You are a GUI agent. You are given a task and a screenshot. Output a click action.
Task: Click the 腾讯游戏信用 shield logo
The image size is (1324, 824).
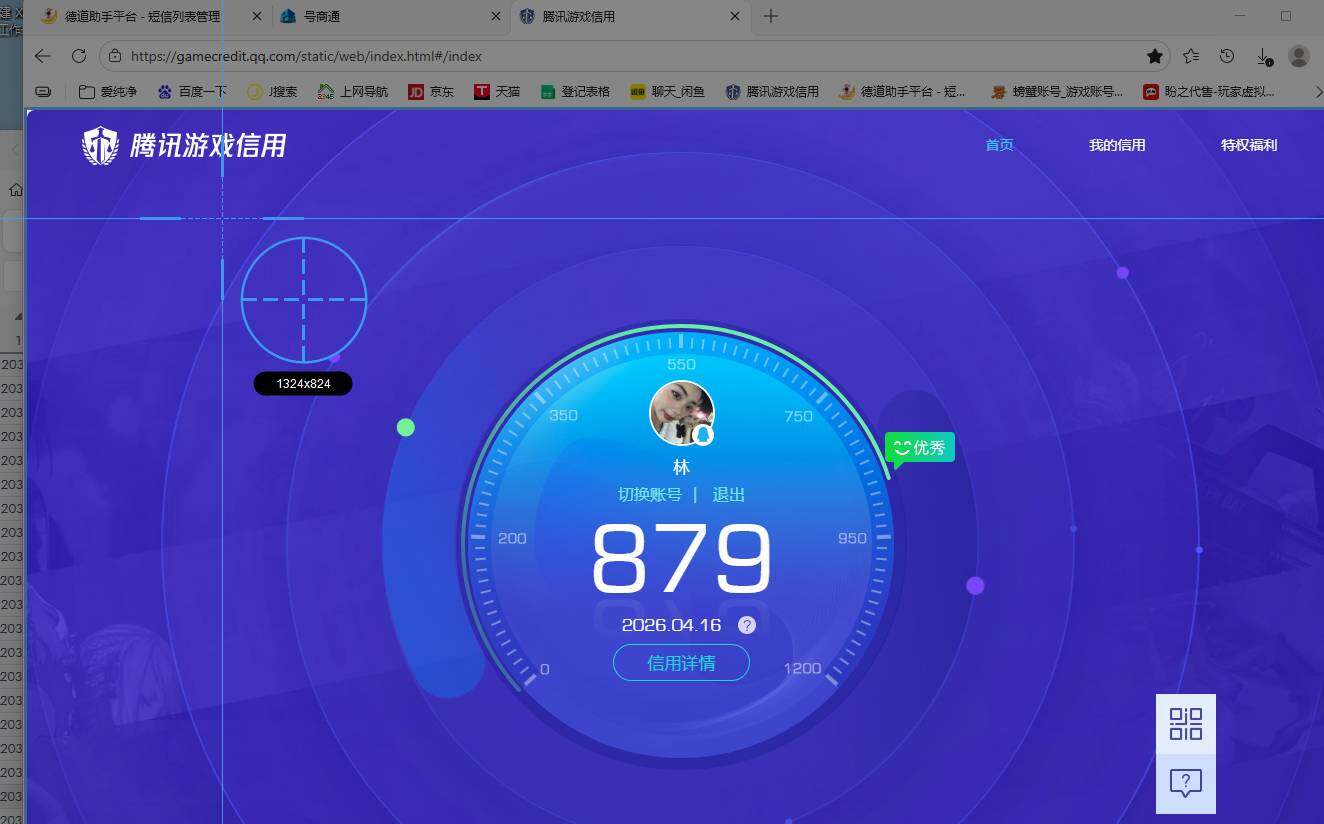pos(99,146)
